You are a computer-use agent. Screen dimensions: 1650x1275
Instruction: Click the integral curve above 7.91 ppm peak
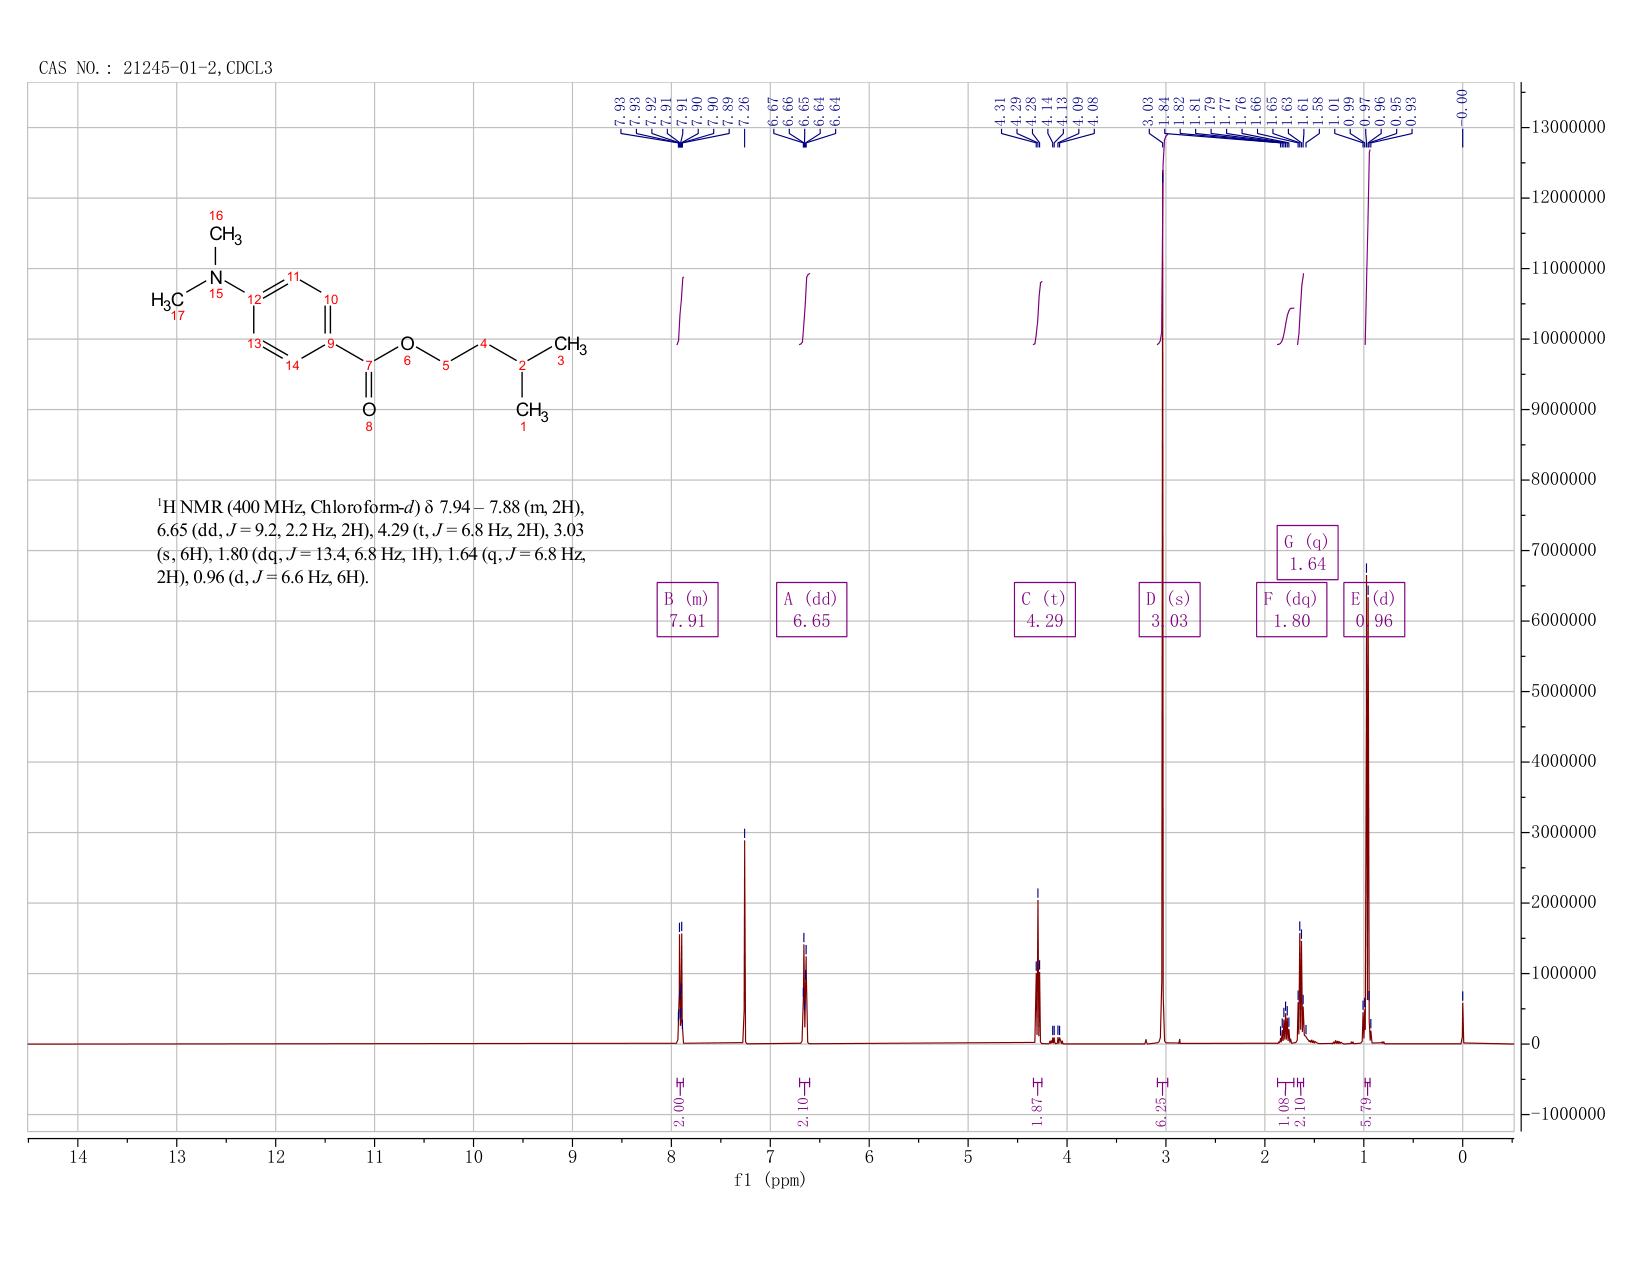coord(680,310)
